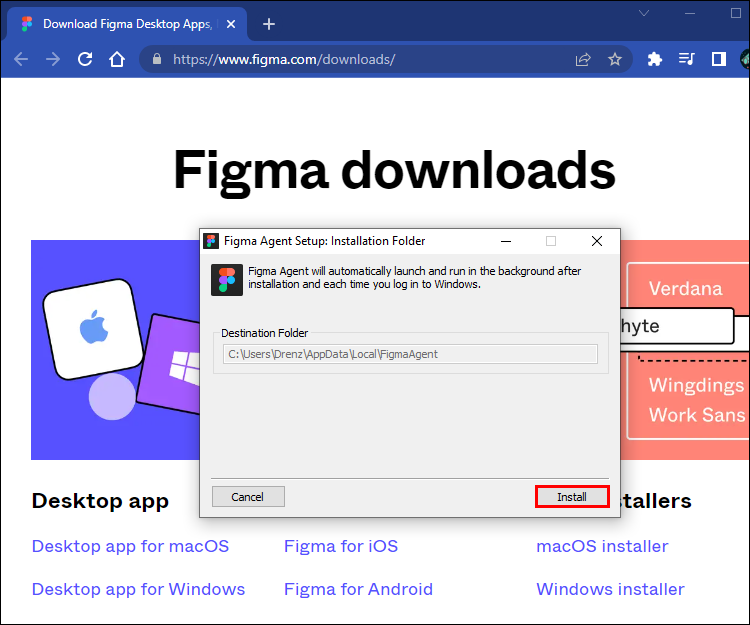Select the Download Figma Desktop Apps tab
Screen dimensions: 750x625
tap(127, 24)
